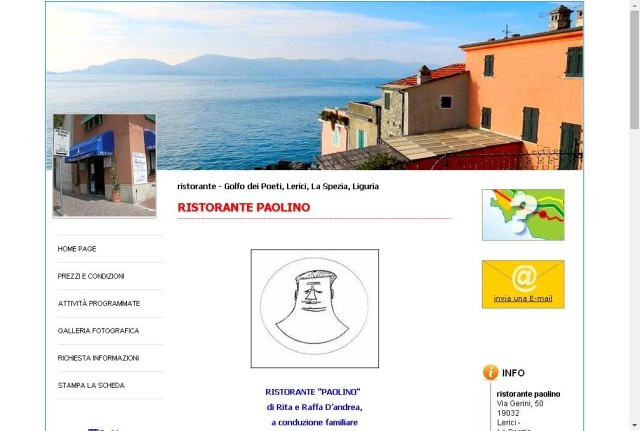Open GALLERIA FOTOGRAFICA page
The image size is (640, 431).
tap(98, 331)
